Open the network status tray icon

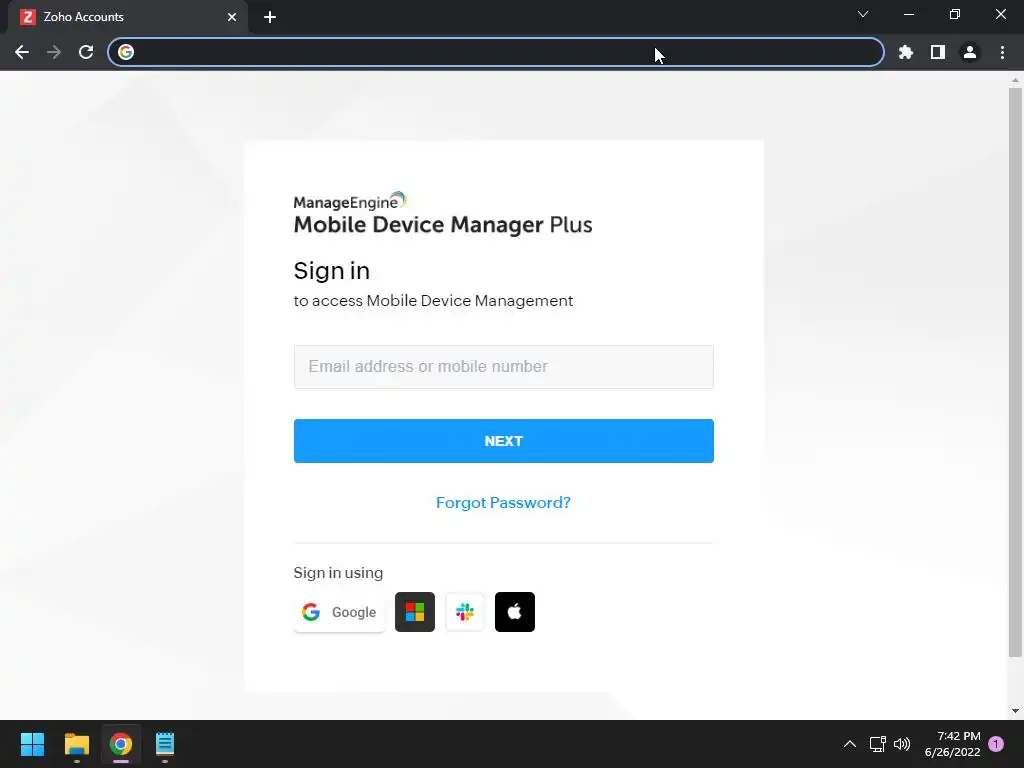(878, 744)
